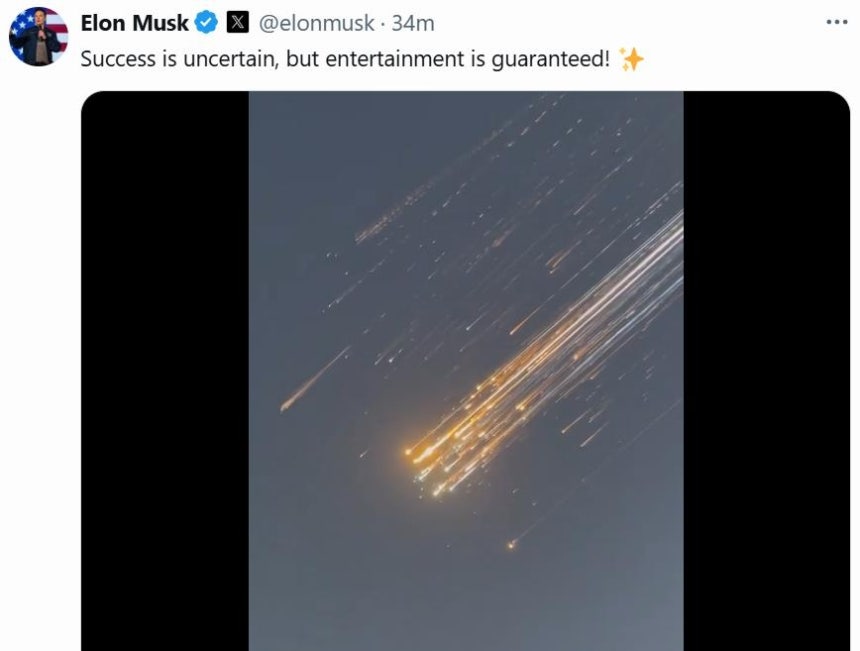Image resolution: width=860 pixels, height=651 pixels.
Task: Open Elon Musk's profile avatar
Action: [x=38, y=37]
